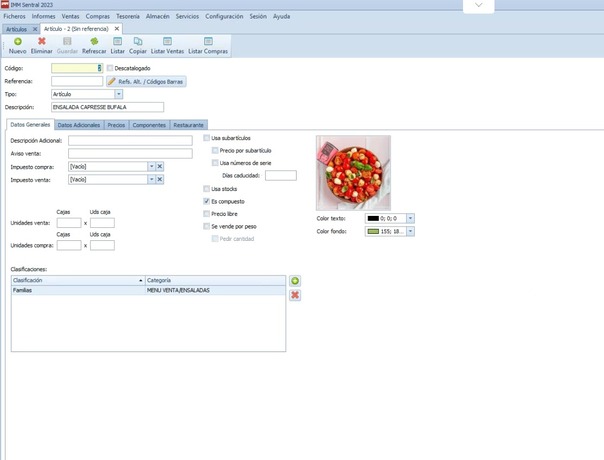Viewport: 604px width, 460px height.
Task: Open Listar Ventas from toolbar
Action: point(167,42)
